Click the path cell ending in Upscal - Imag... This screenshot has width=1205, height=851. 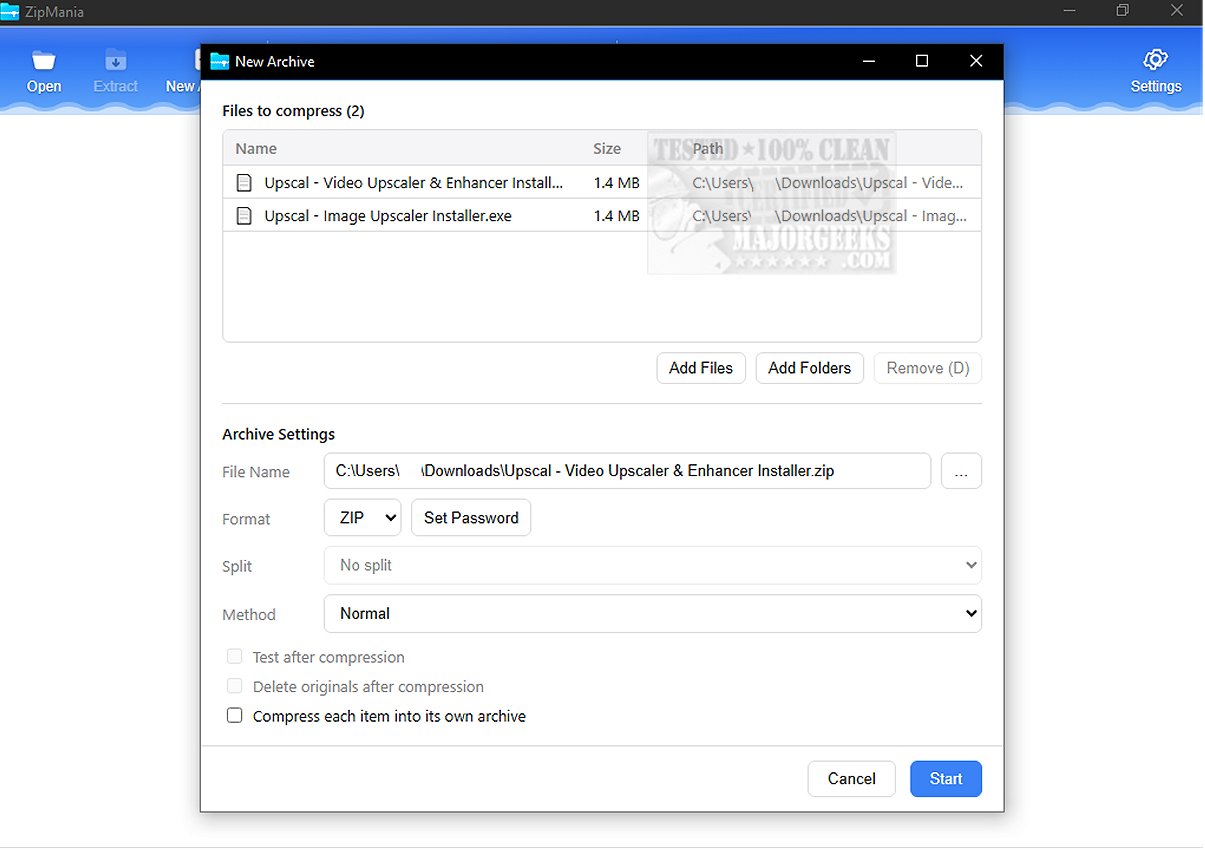click(829, 215)
